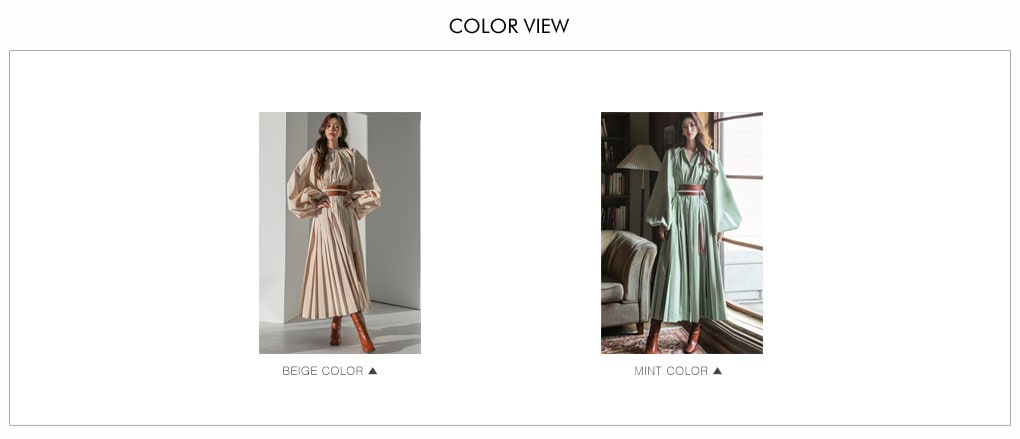Click the COLOR VIEW heading

pos(509,26)
